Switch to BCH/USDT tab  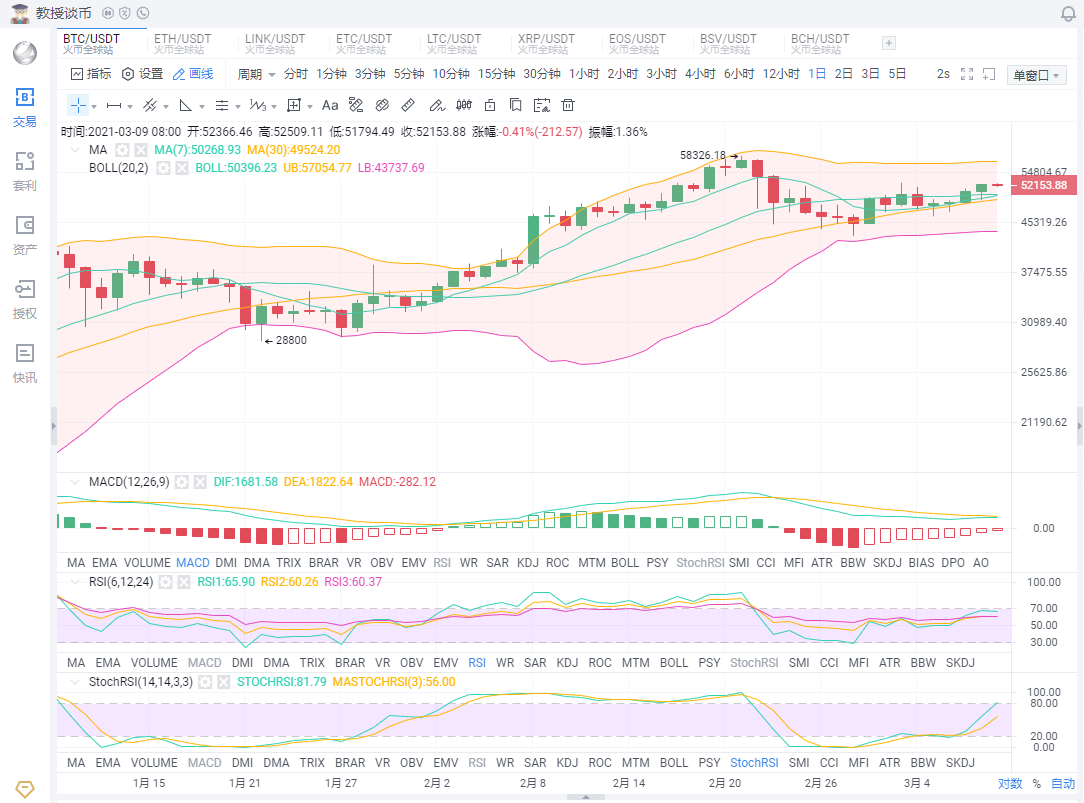pos(820,44)
